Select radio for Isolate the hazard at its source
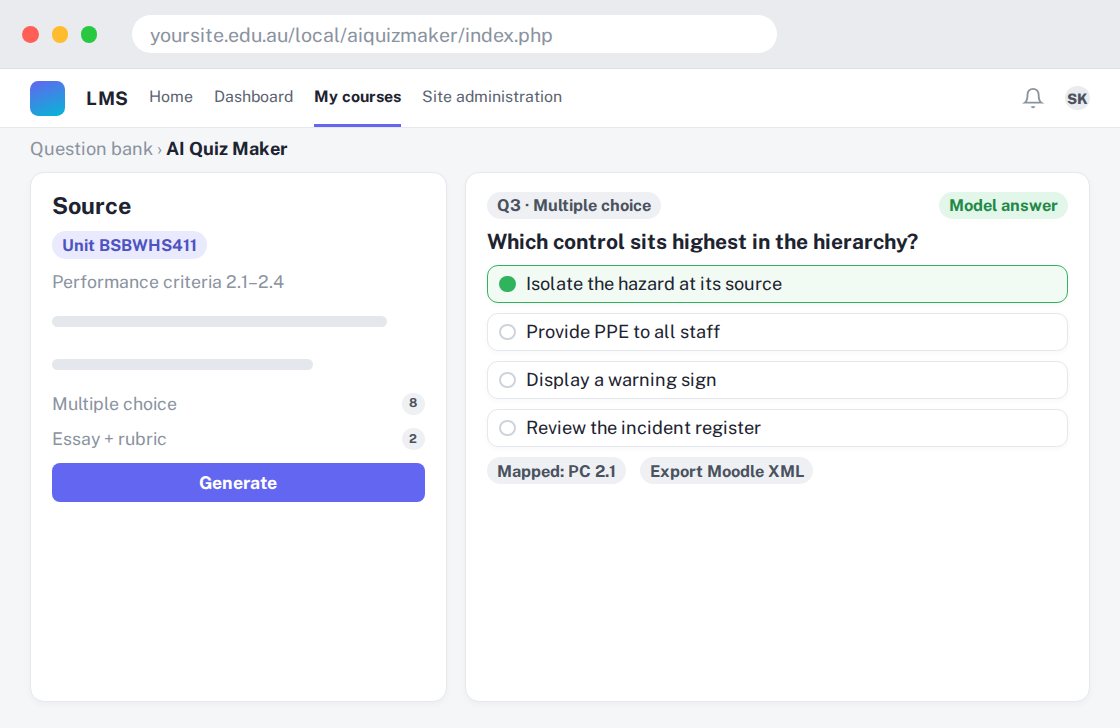 (507, 284)
